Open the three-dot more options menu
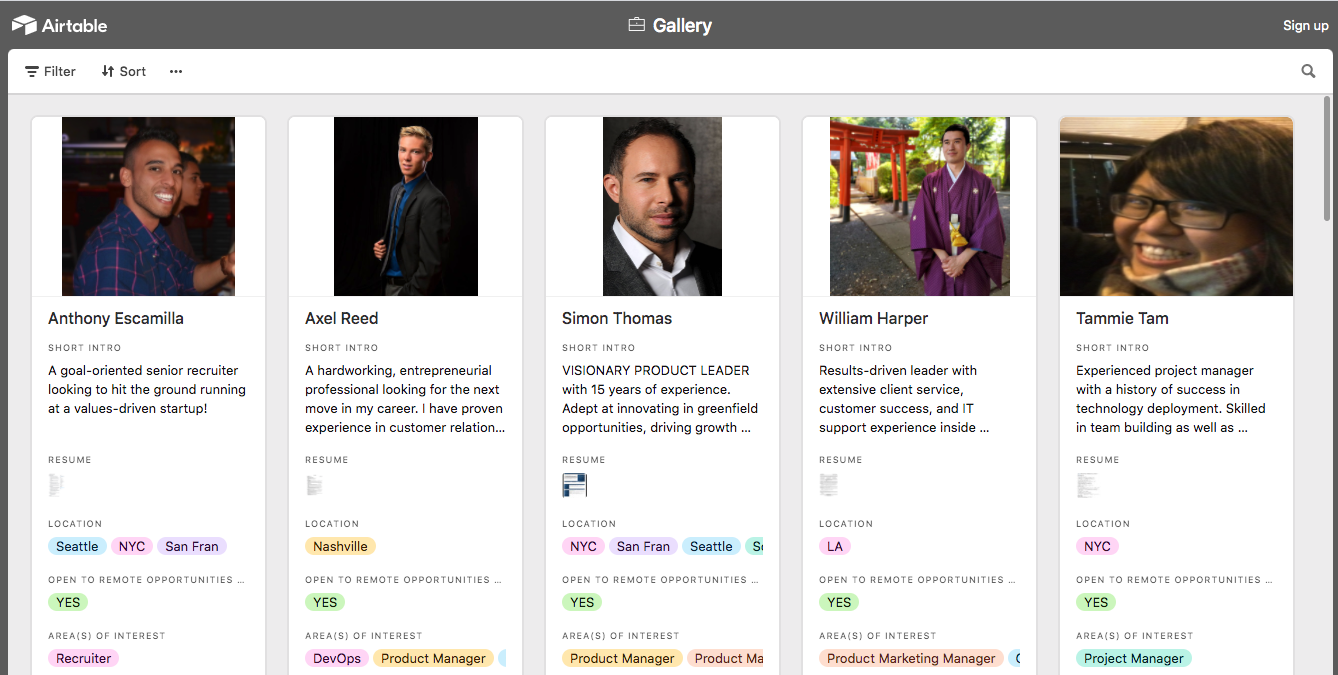 click(x=176, y=71)
